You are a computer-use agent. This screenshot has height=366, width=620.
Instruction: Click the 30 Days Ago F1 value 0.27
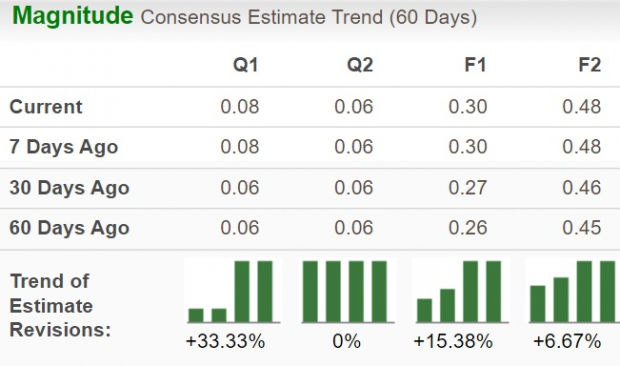point(468,188)
